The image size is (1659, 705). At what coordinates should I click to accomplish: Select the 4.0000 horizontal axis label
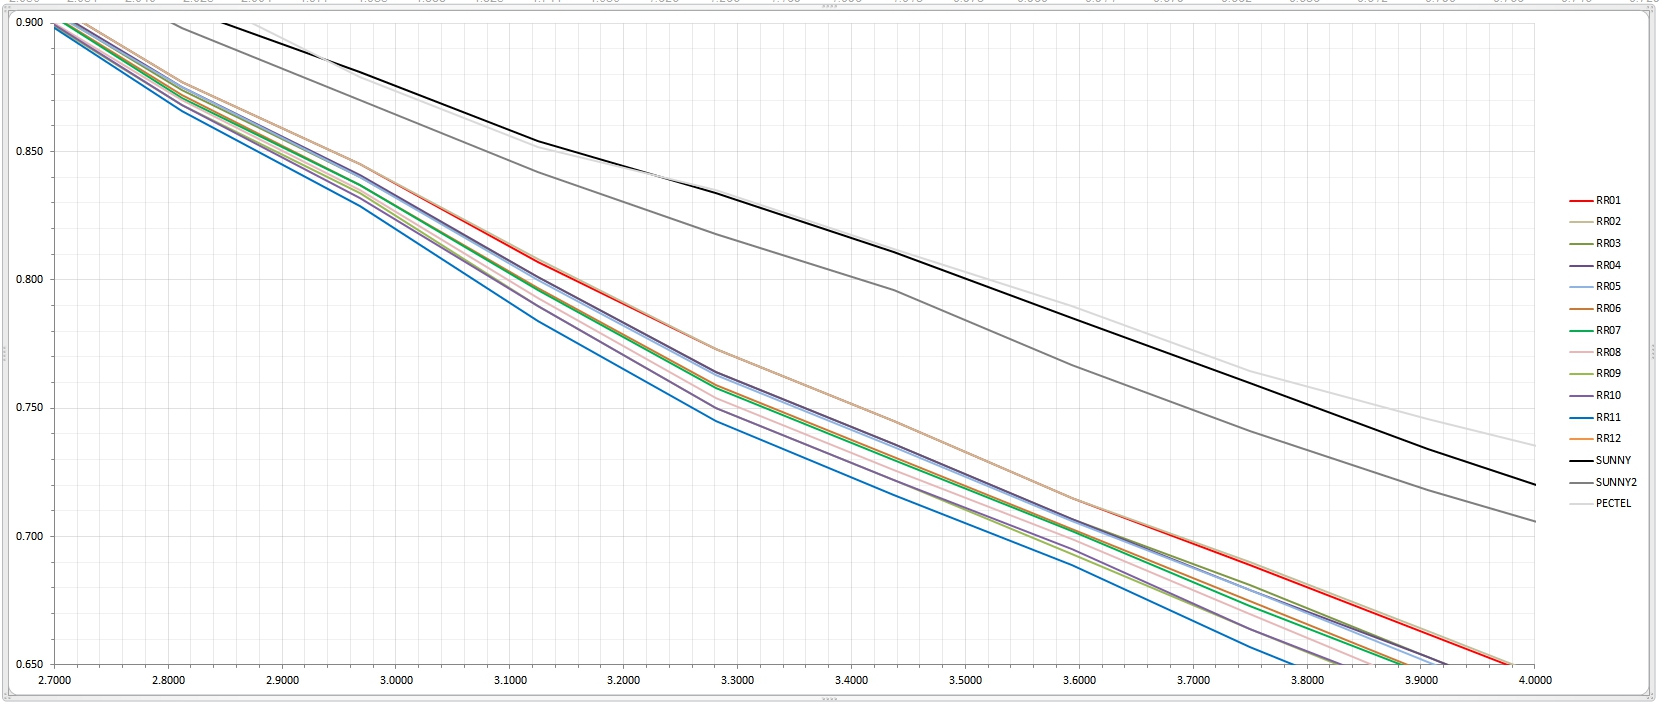click(x=1534, y=681)
